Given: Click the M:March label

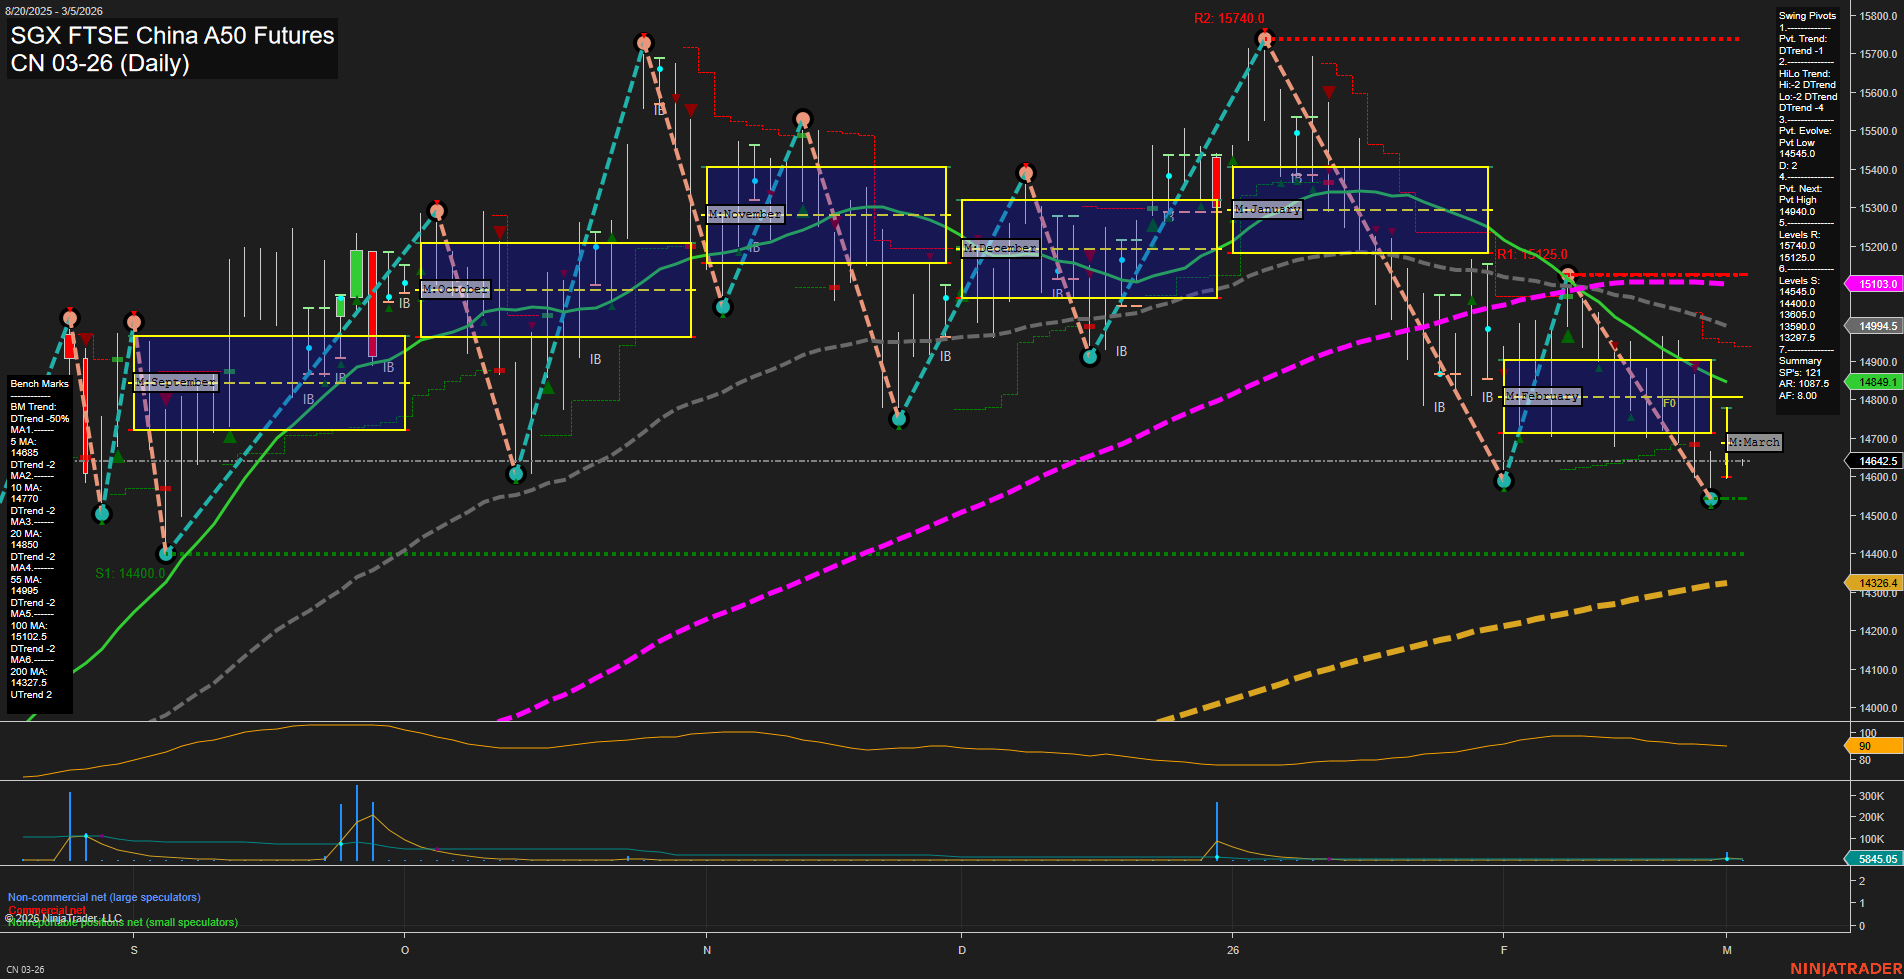Looking at the screenshot, I should pos(1753,441).
